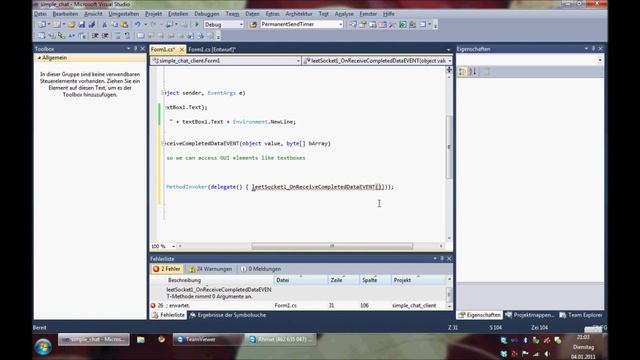Click the taskbar clock showing 21:07

[583, 338]
